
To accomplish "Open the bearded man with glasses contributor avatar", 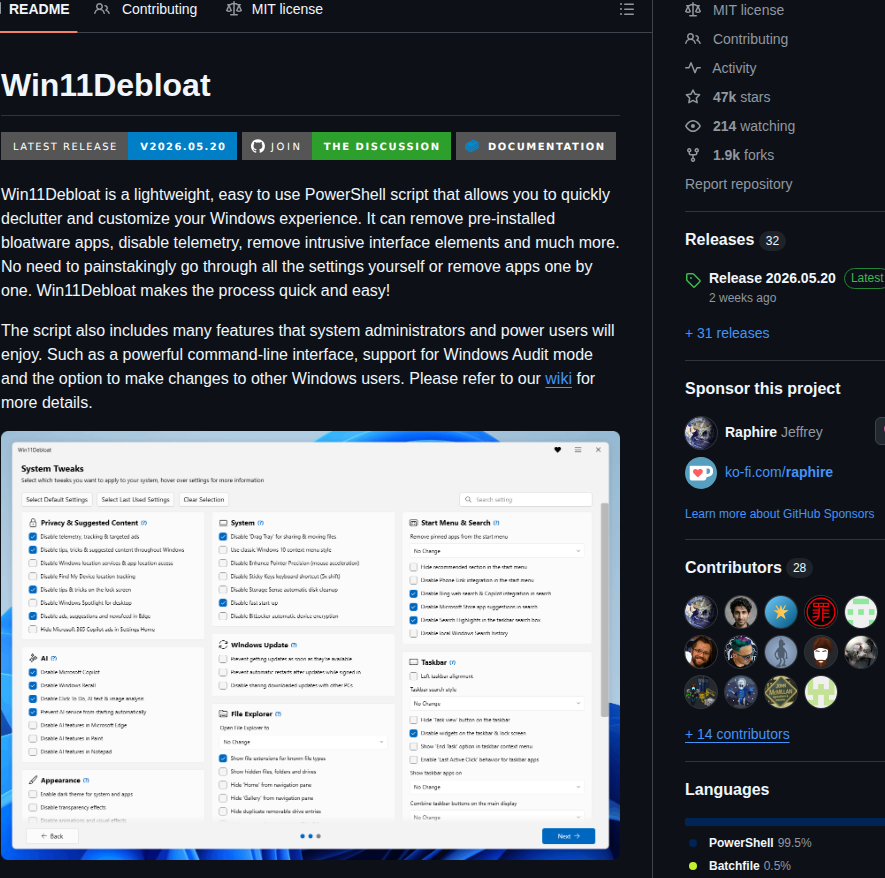I will click(x=700, y=652).
